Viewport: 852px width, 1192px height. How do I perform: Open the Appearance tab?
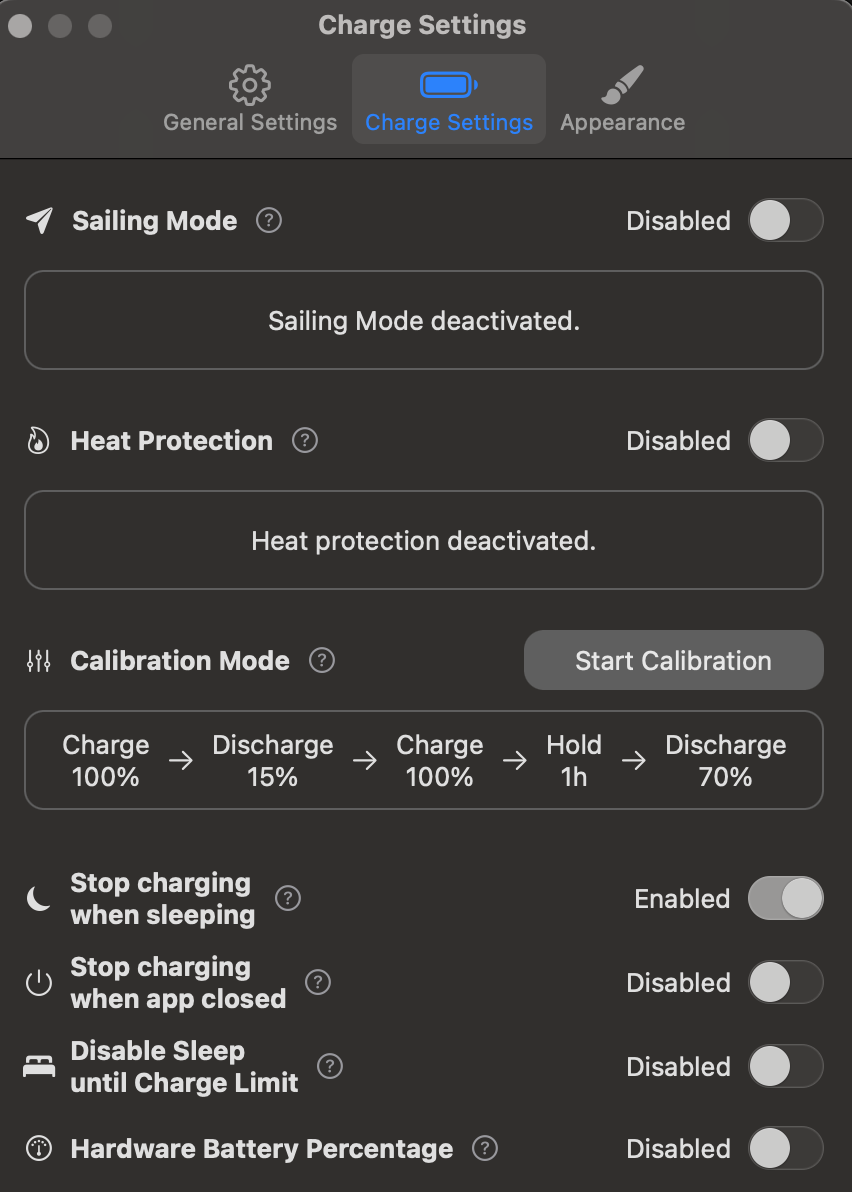pos(622,100)
